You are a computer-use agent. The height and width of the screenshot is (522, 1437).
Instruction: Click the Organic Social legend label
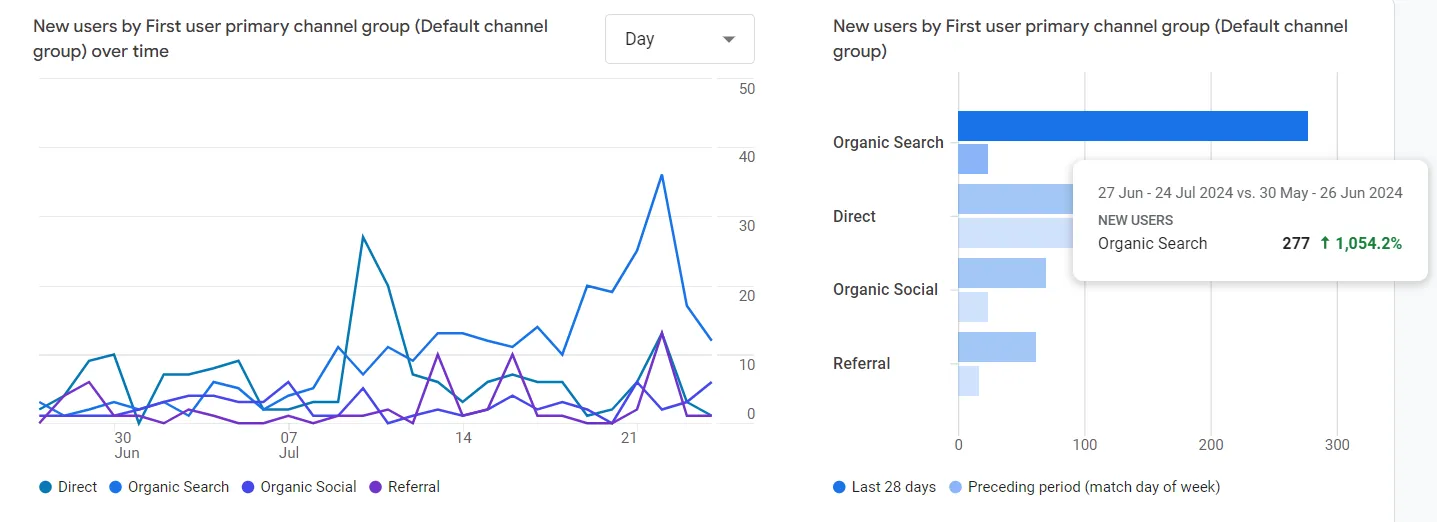point(308,487)
